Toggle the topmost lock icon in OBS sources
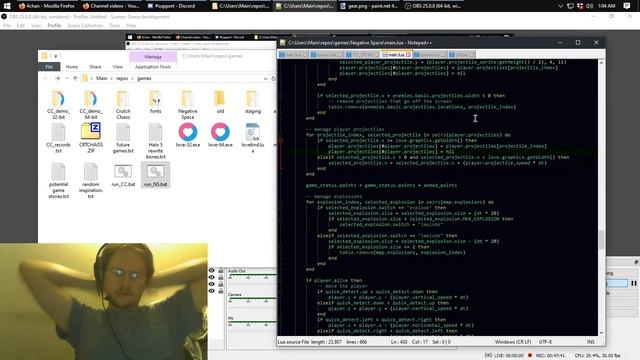The width and height of the screenshot is (640, 360). tap(221, 271)
